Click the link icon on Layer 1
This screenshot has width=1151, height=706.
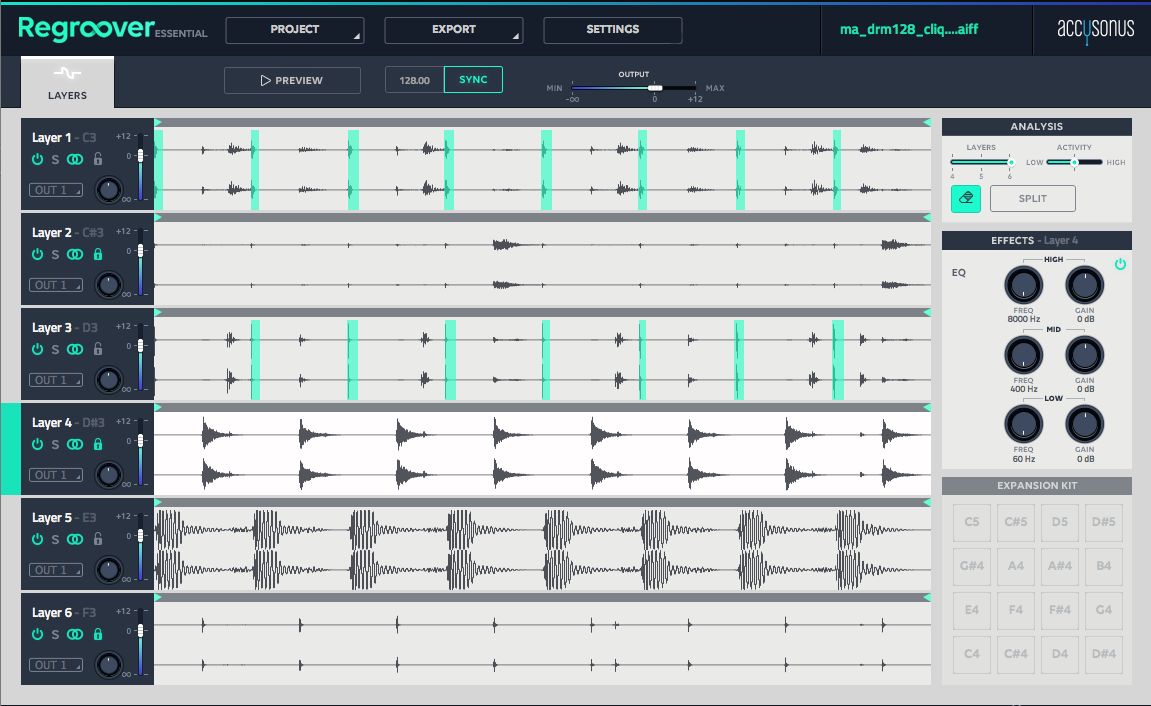click(x=75, y=159)
